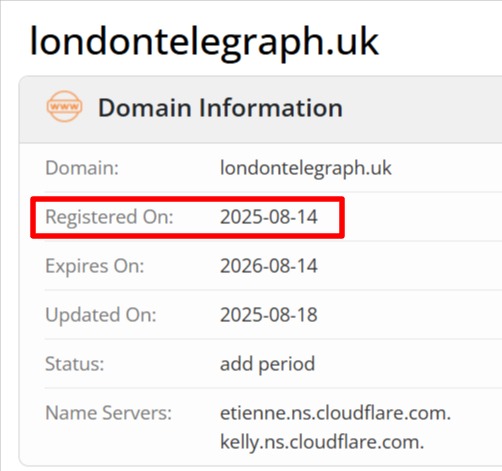Click kelly.ns.cloudflare.com name server
The image size is (502, 471).
pyautogui.click(x=322, y=442)
